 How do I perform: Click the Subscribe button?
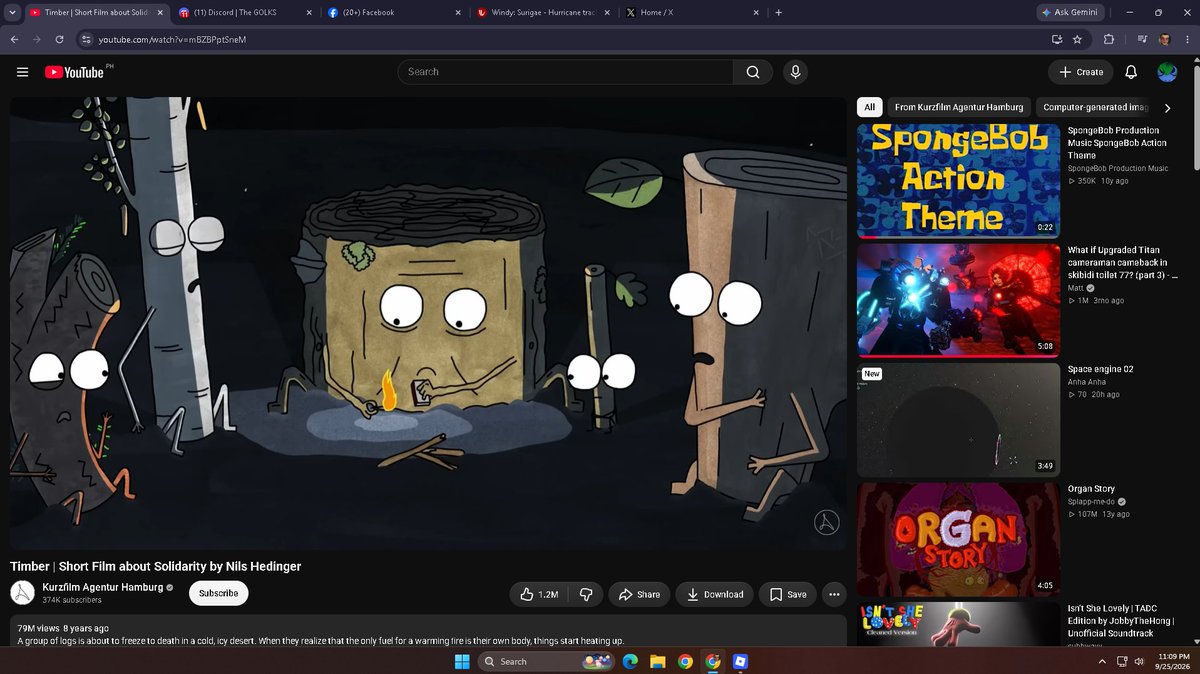coord(218,593)
